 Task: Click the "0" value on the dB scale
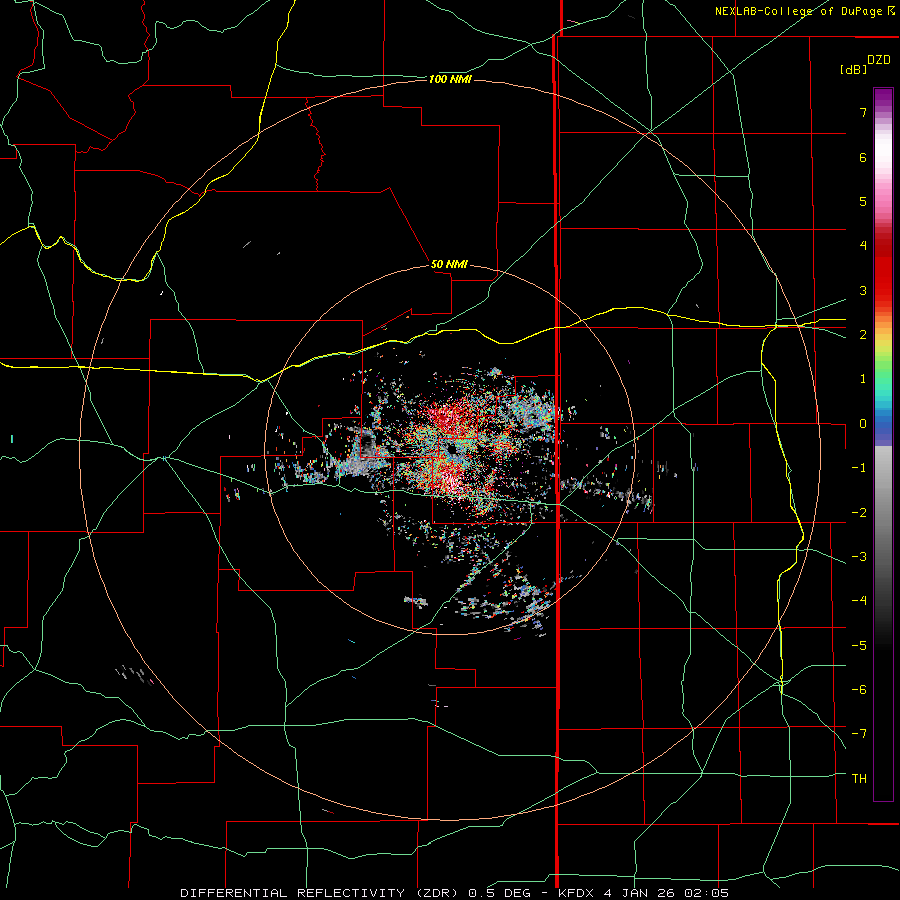coord(863,424)
